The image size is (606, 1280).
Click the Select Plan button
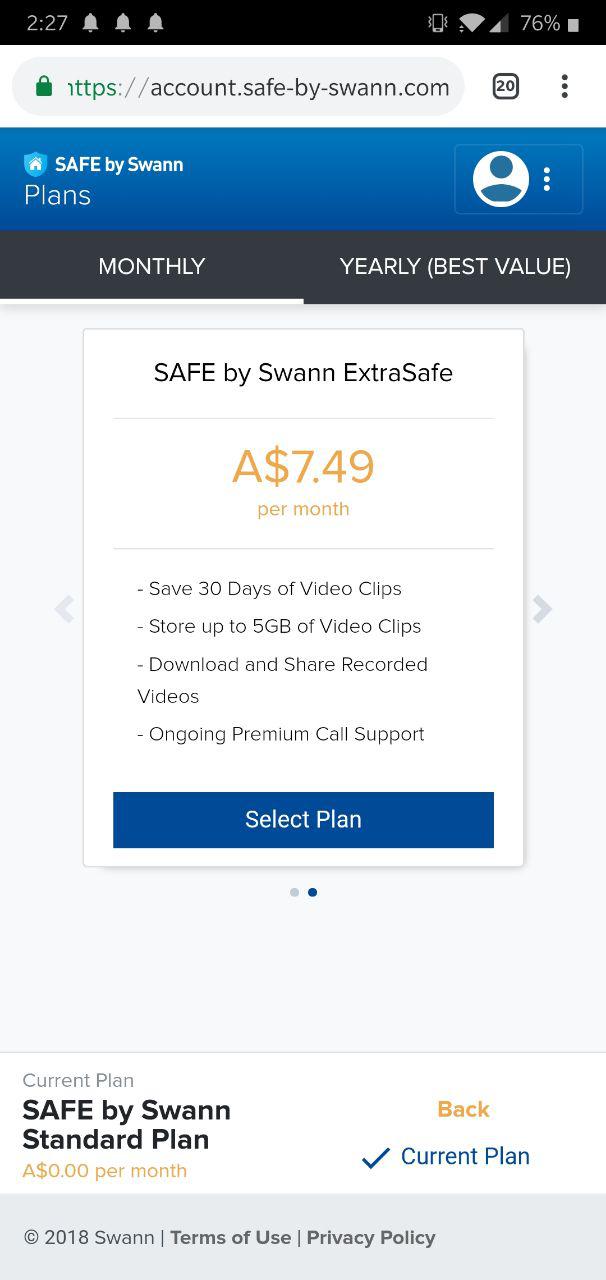(303, 819)
